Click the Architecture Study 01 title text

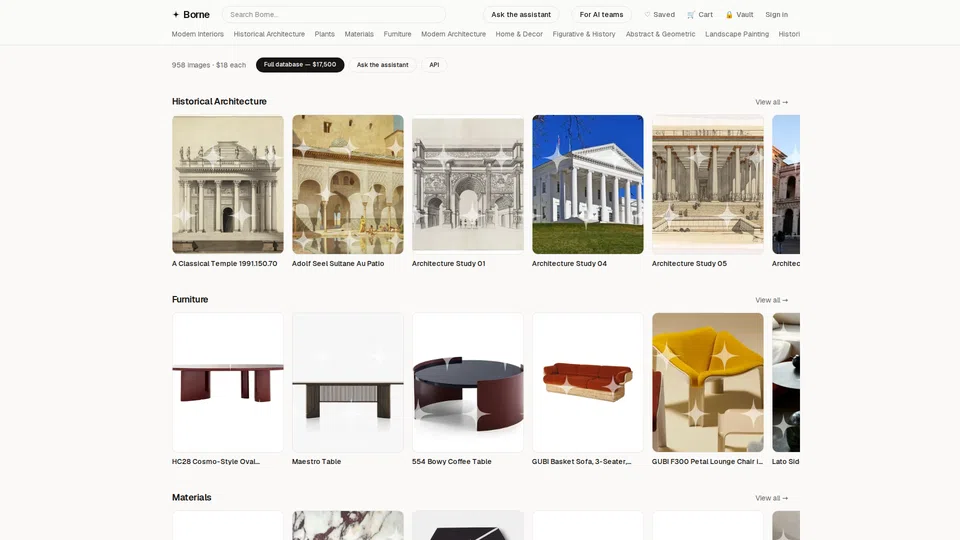tap(449, 264)
